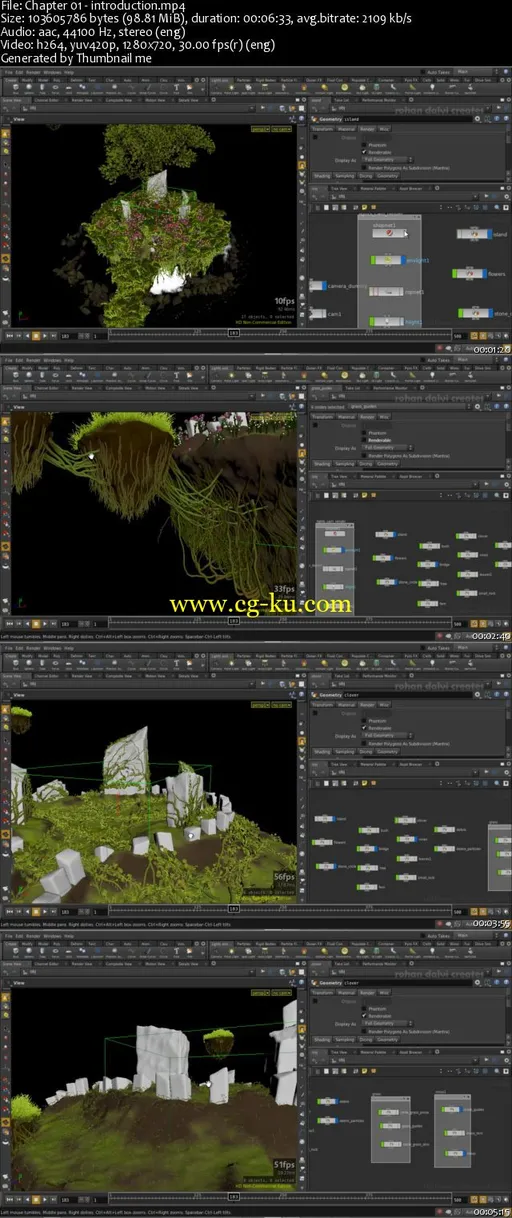Enable Auto Takes checkbox in second thumbnail
The width and height of the screenshot is (512, 1218).
tap(422, 360)
